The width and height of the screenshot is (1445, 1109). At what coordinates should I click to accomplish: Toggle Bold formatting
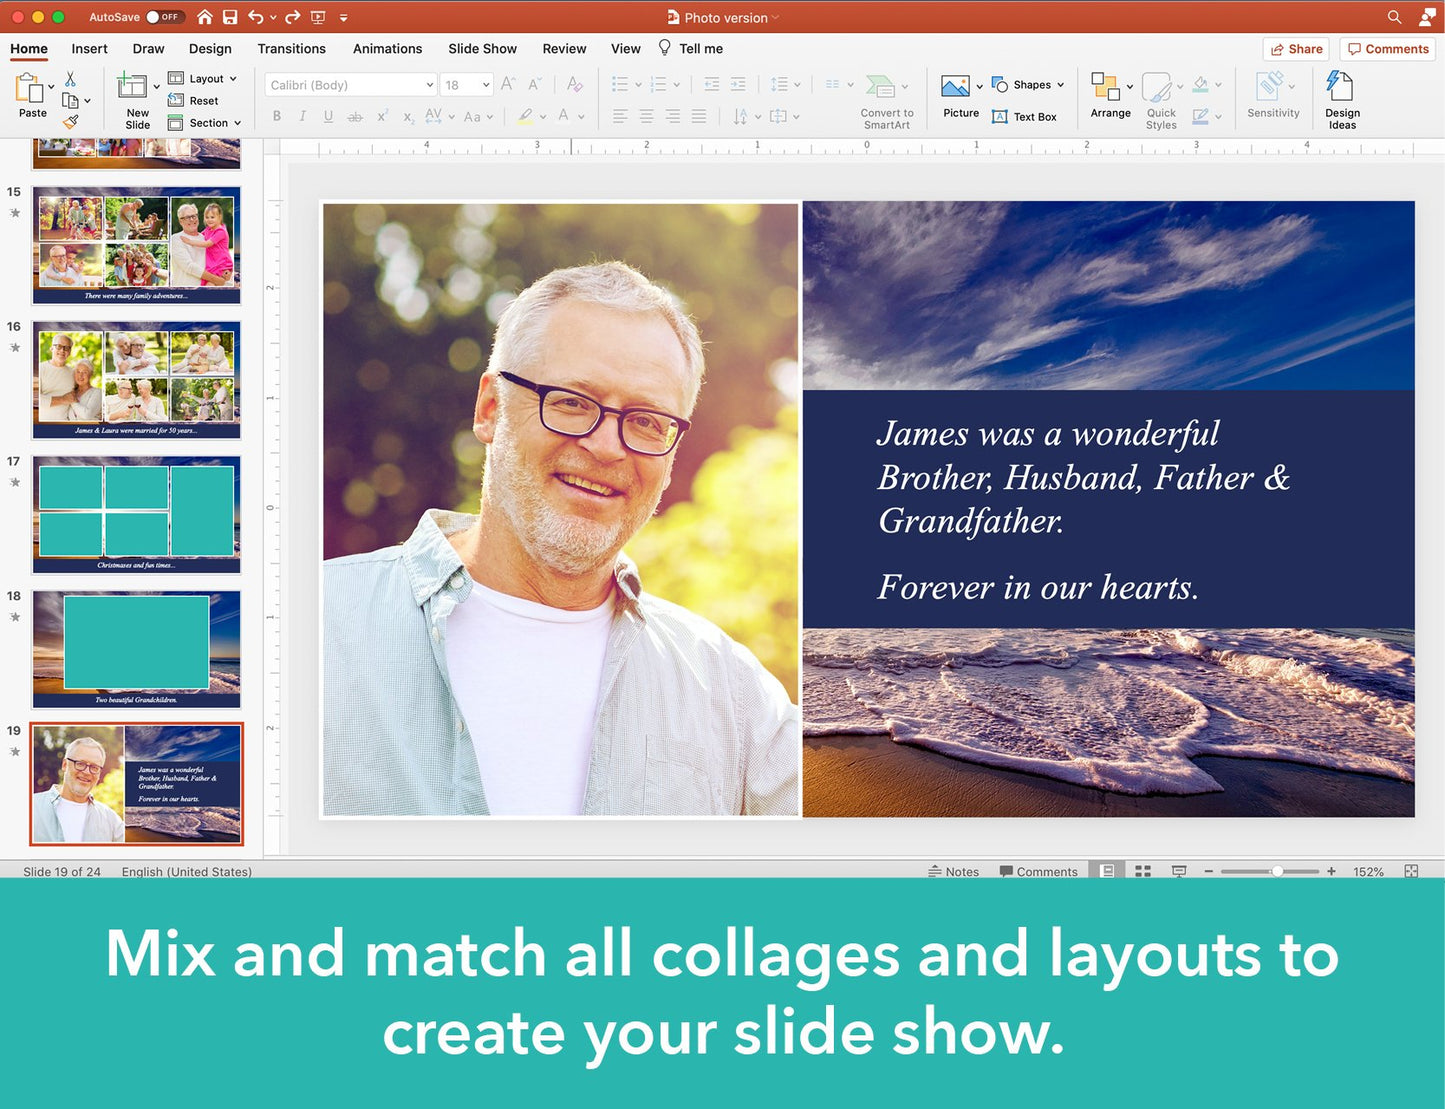pos(277,116)
